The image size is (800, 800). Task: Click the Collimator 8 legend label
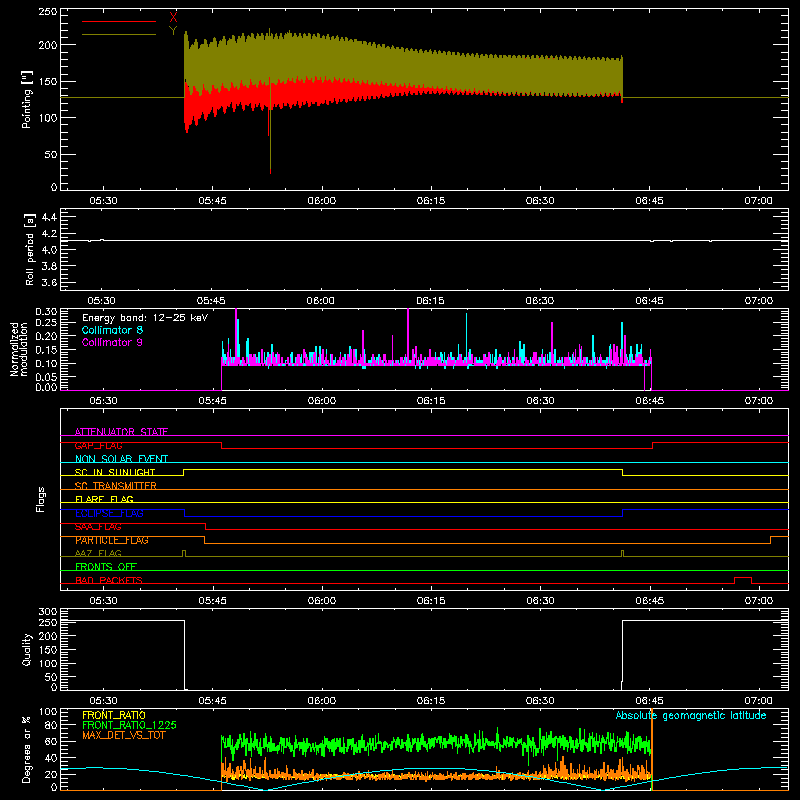tap(112, 330)
